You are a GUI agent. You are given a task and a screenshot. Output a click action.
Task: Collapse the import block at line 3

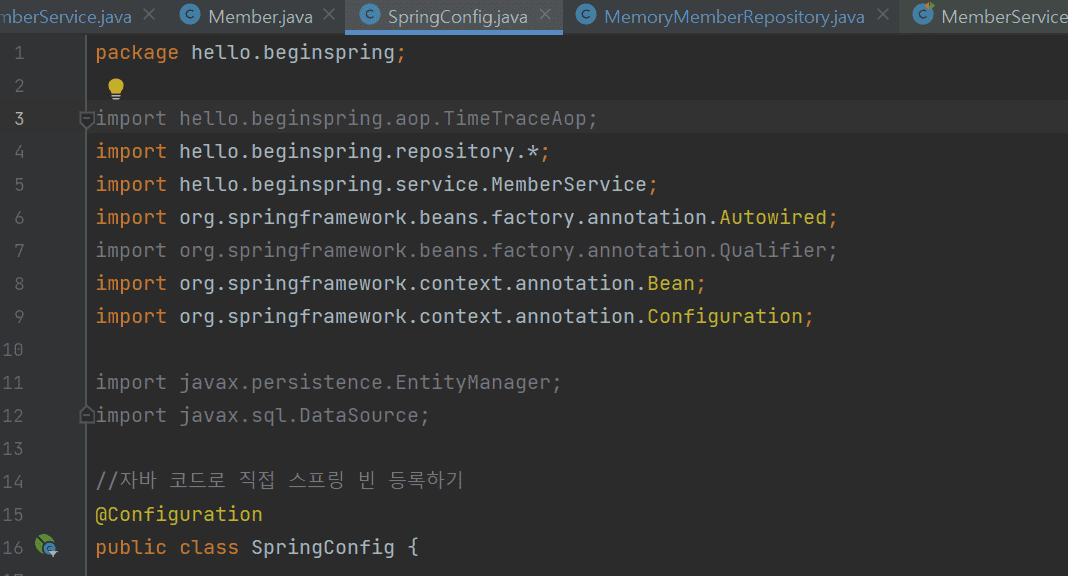tap(87, 120)
